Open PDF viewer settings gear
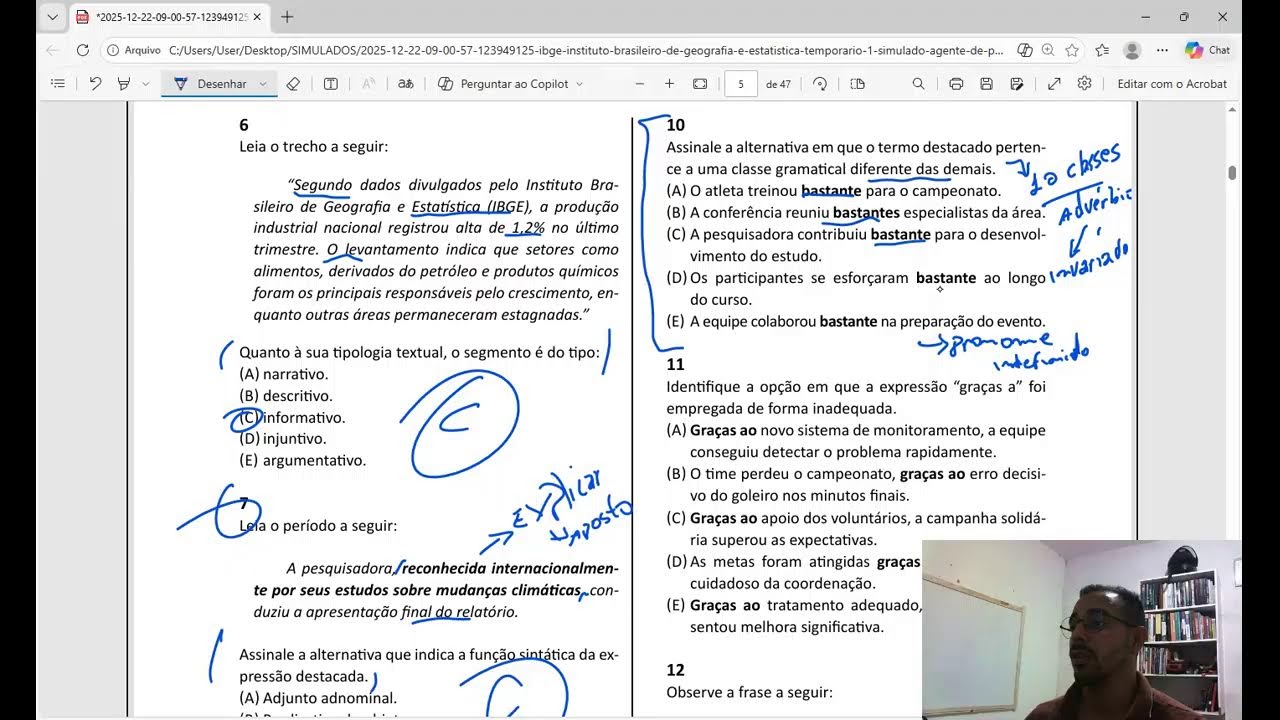Image resolution: width=1280 pixels, height=720 pixels. point(1084,84)
